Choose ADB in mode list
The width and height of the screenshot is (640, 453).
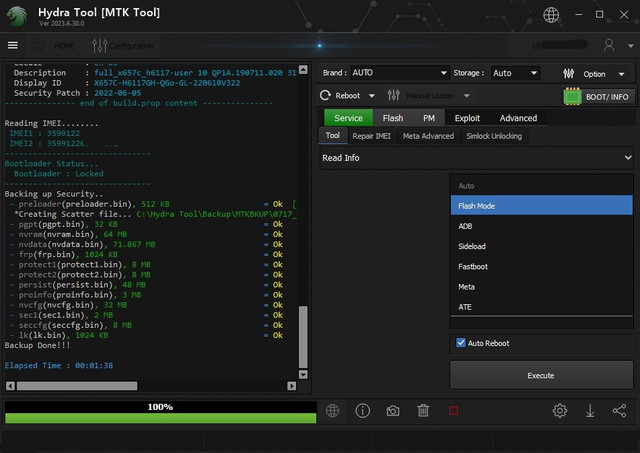[x=542, y=226]
